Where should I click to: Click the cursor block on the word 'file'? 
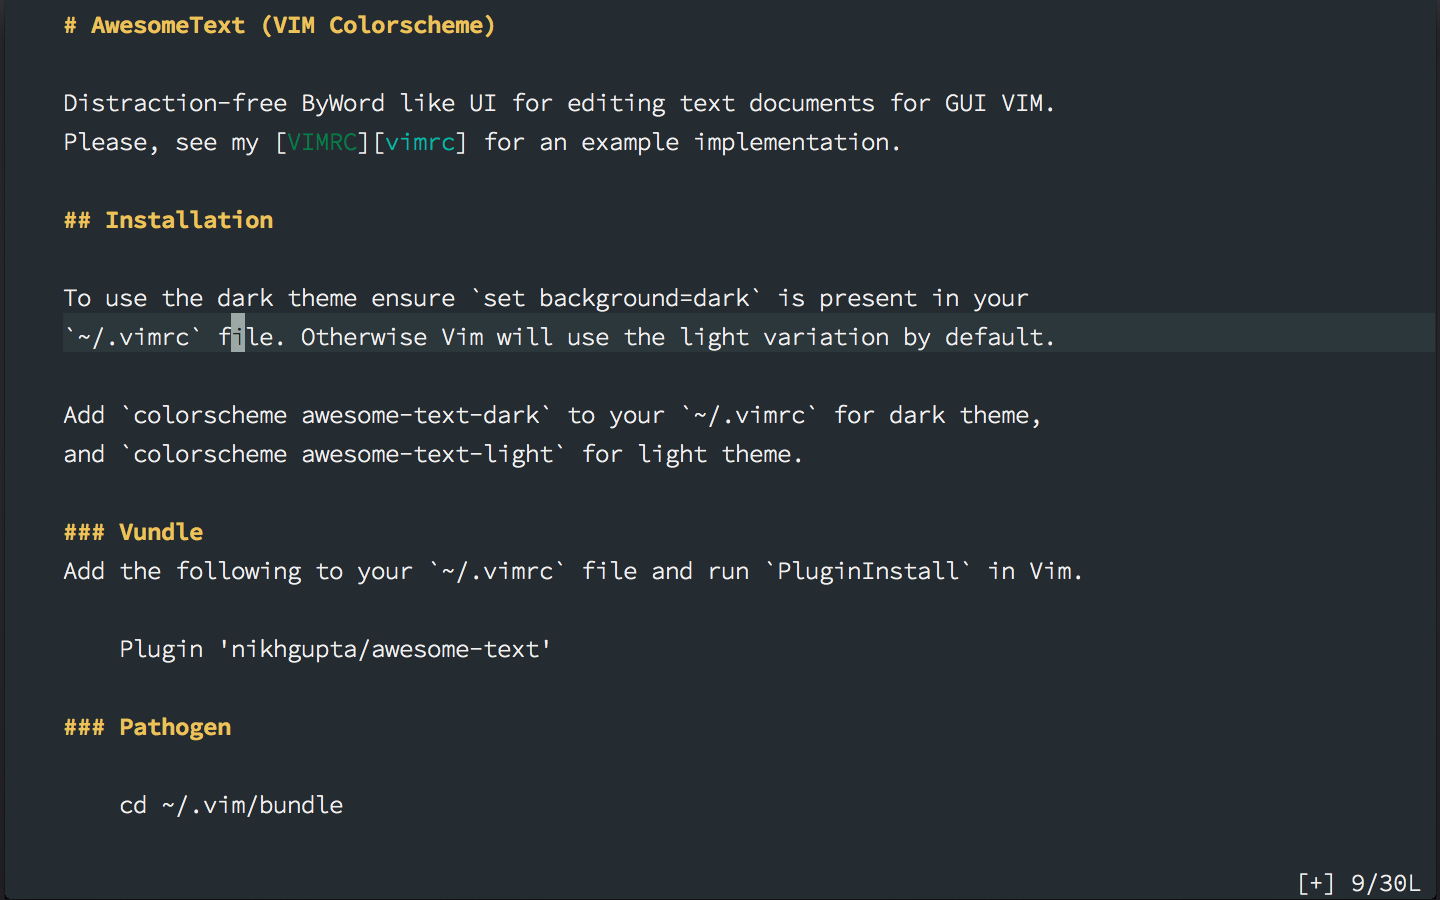[x=238, y=333]
